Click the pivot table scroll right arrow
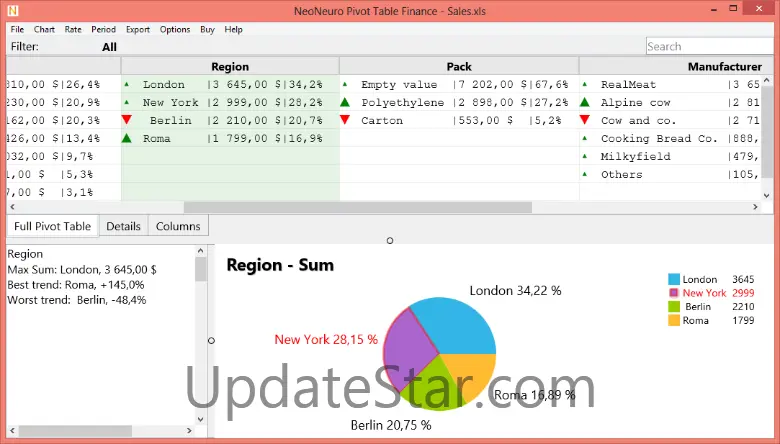This screenshot has height=444, width=780. 755,207
